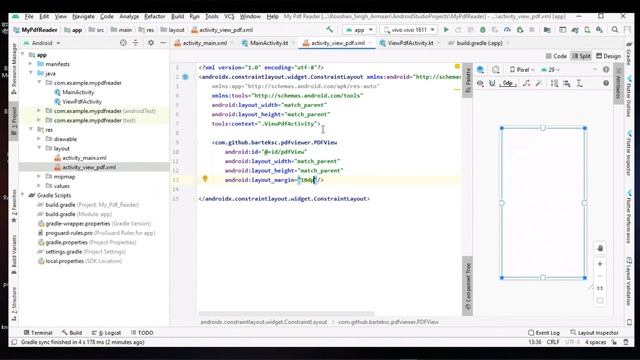Click the horizontal scrollbar in code editor
The image size is (640, 360).
click(x=286, y=313)
